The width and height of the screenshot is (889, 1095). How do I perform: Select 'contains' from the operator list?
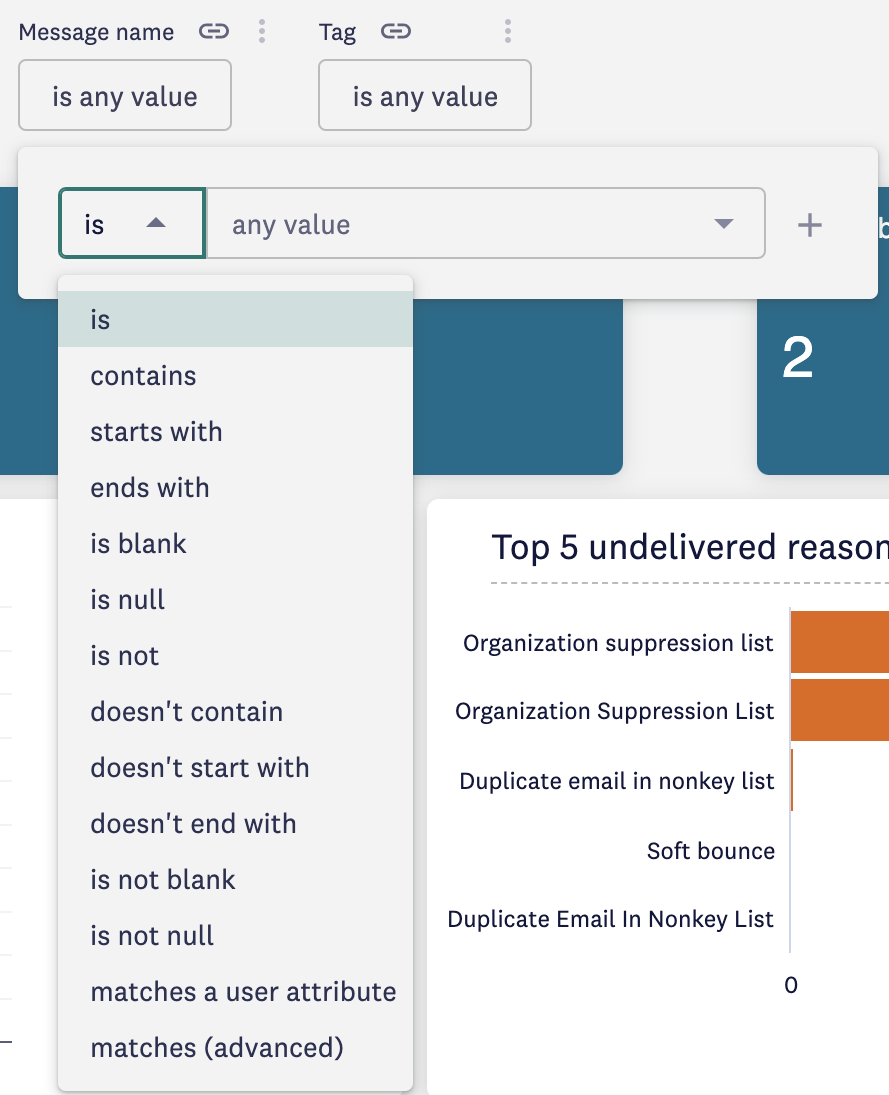(143, 376)
